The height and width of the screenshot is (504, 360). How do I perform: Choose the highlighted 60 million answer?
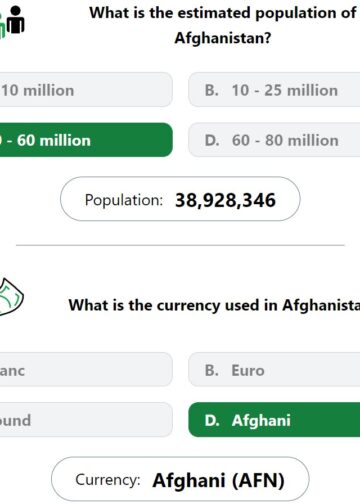pyautogui.click(x=86, y=140)
